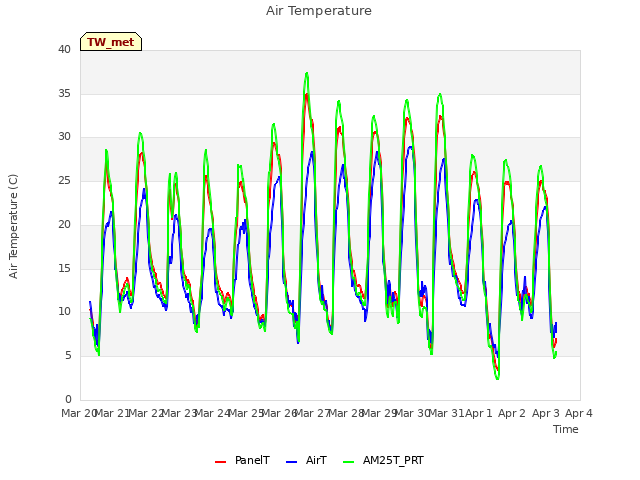Viewport: 640px width, 480px height.
Task: Click the Mar 26 x-axis tick label
Action: point(279,413)
